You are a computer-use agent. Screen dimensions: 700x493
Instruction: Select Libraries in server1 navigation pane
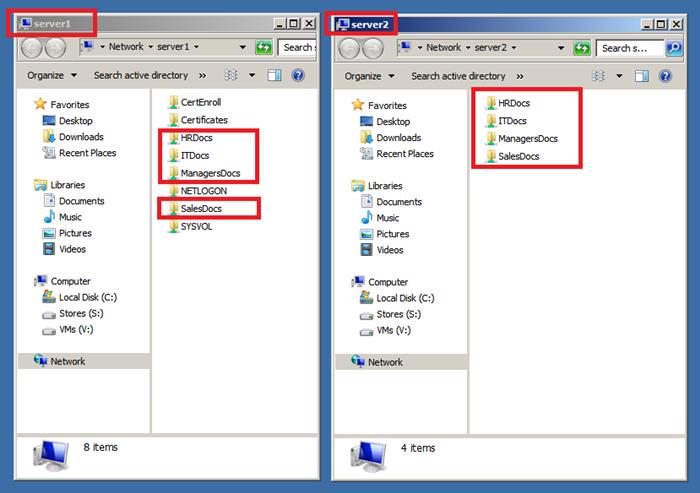click(59, 185)
